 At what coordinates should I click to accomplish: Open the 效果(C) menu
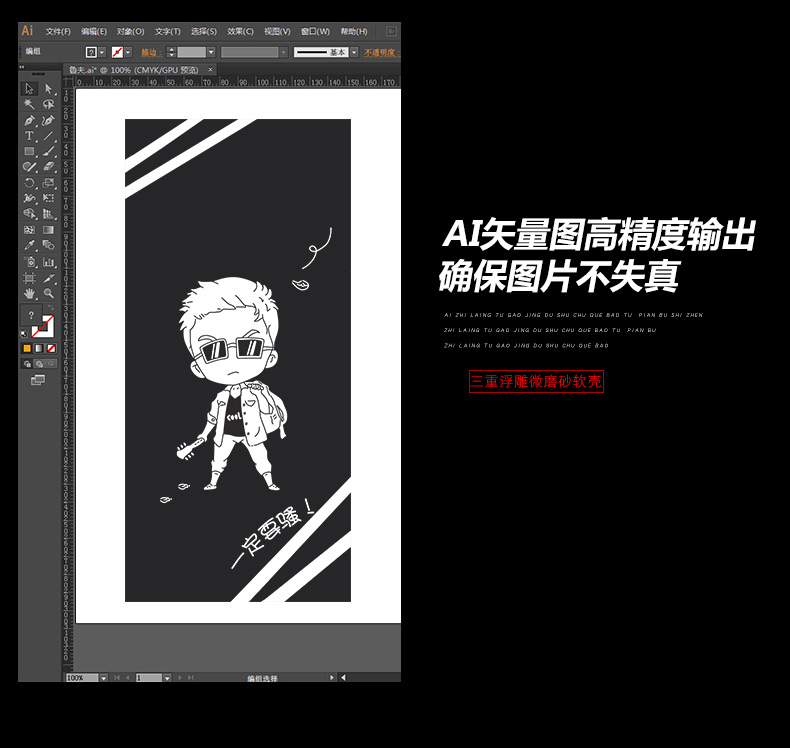pos(240,31)
